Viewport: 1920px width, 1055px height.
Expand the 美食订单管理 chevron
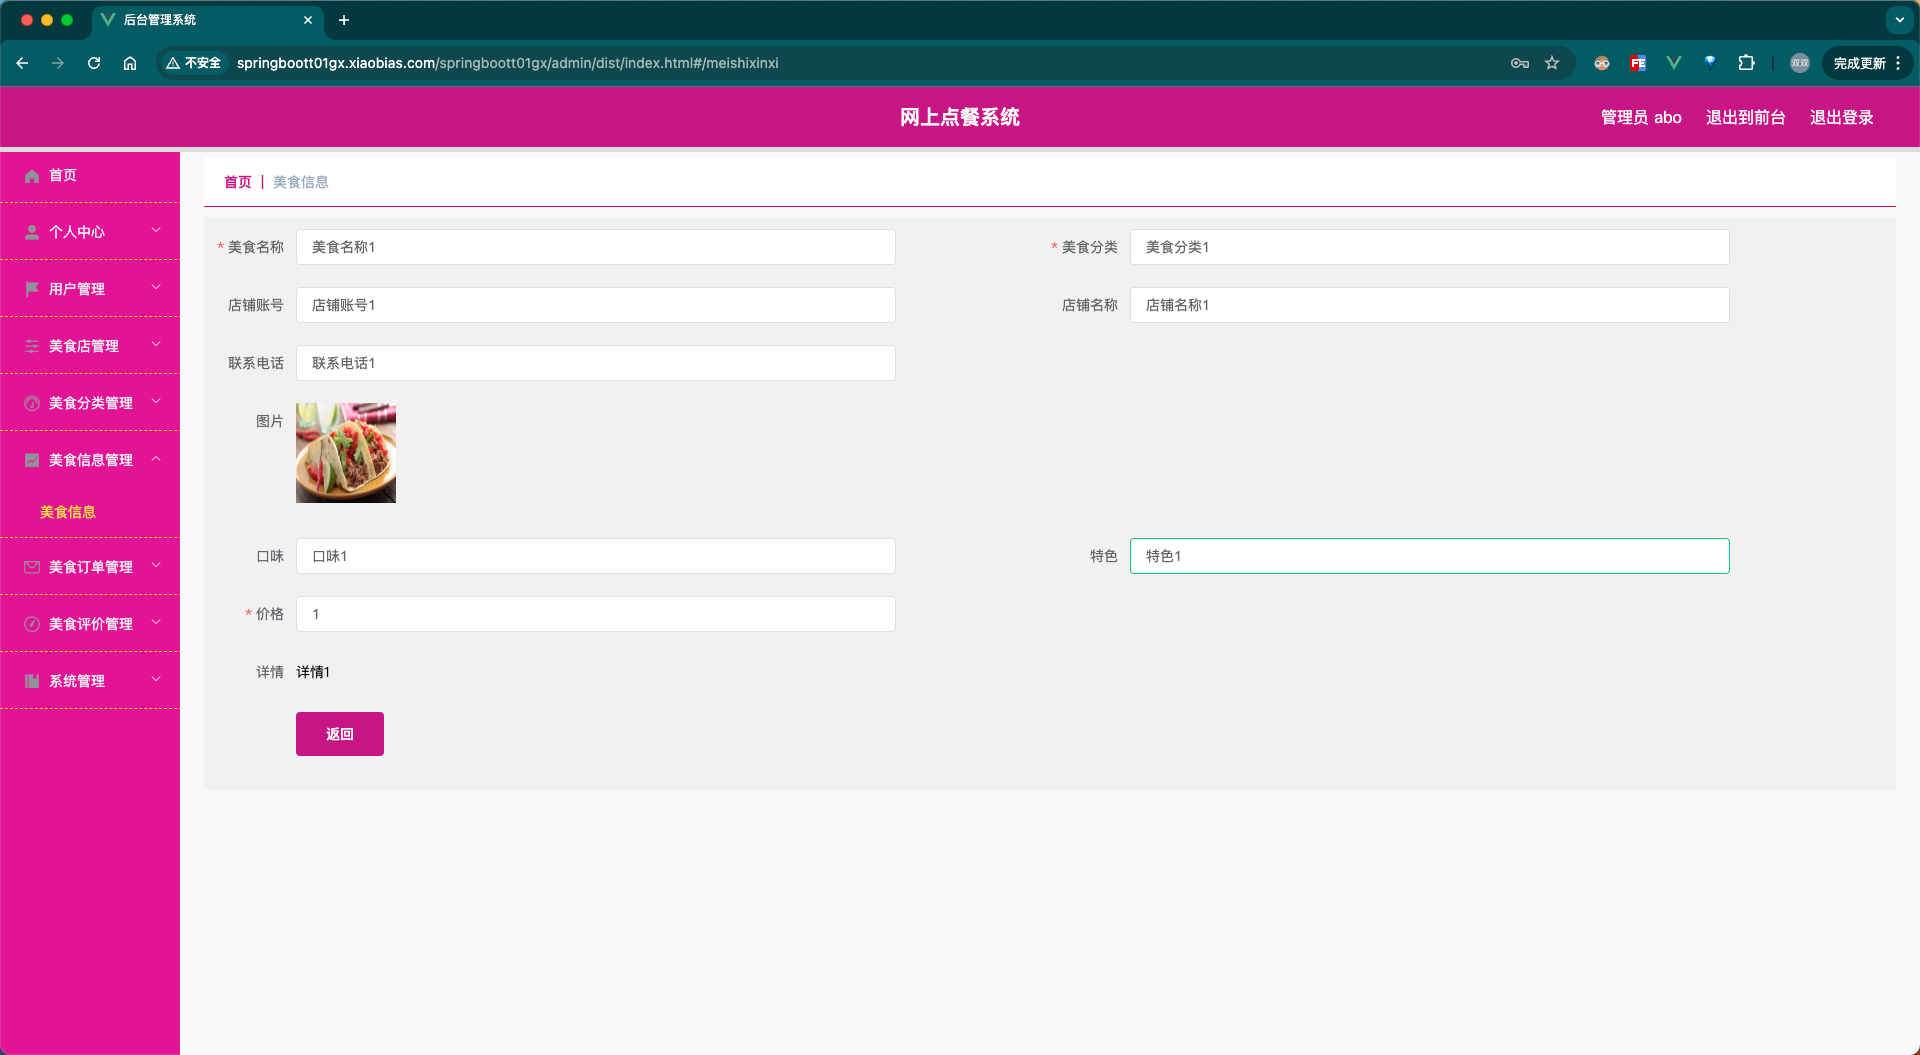pyautogui.click(x=156, y=566)
